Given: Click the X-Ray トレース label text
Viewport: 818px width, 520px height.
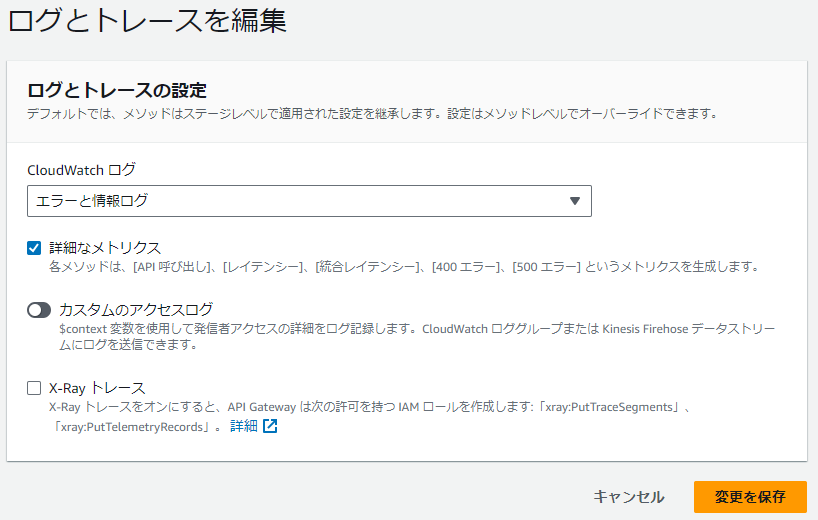Looking at the screenshot, I should [97, 388].
